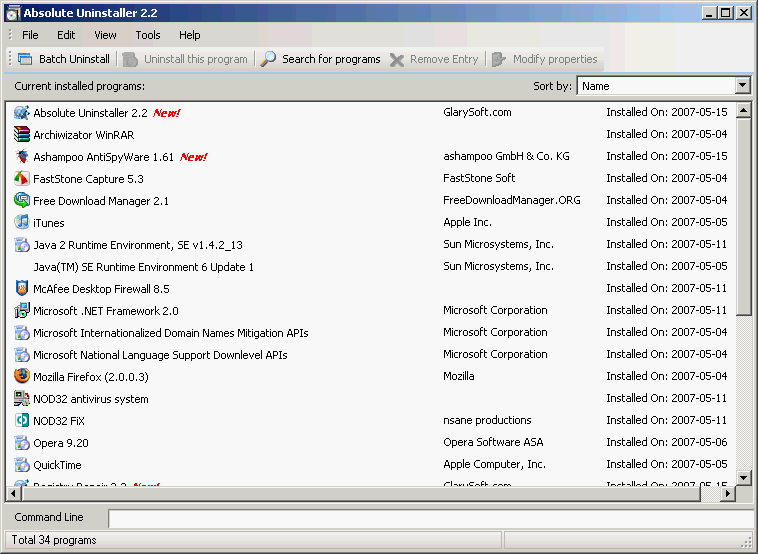This screenshot has height=554, width=758.
Task: Click the vertical scrollbar up arrow
Action: 743,111
